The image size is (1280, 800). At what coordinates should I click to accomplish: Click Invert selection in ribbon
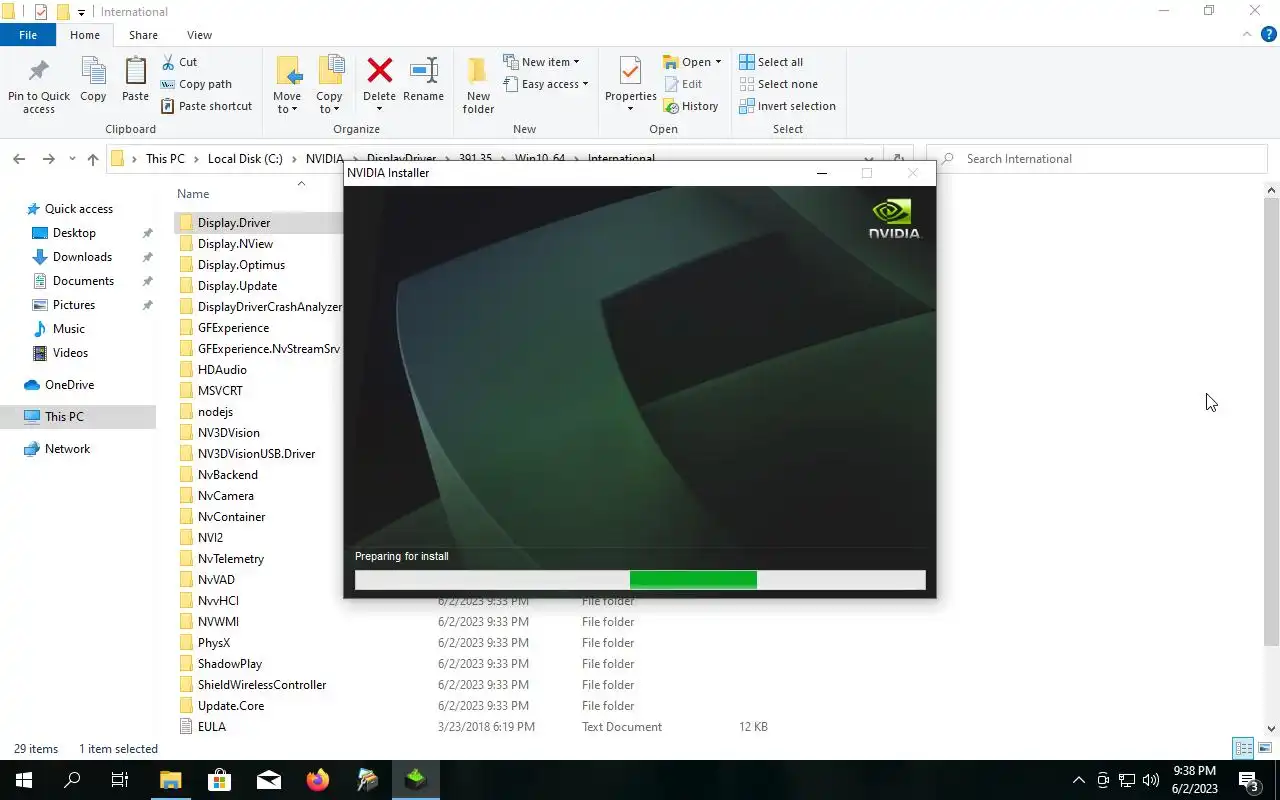tap(787, 106)
